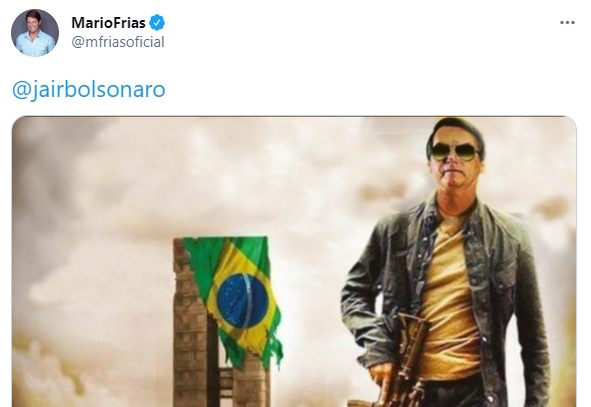The image size is (591, 407).
Task: Open the MarioFrias round profile avatar
Action: [x=35, y=33]
